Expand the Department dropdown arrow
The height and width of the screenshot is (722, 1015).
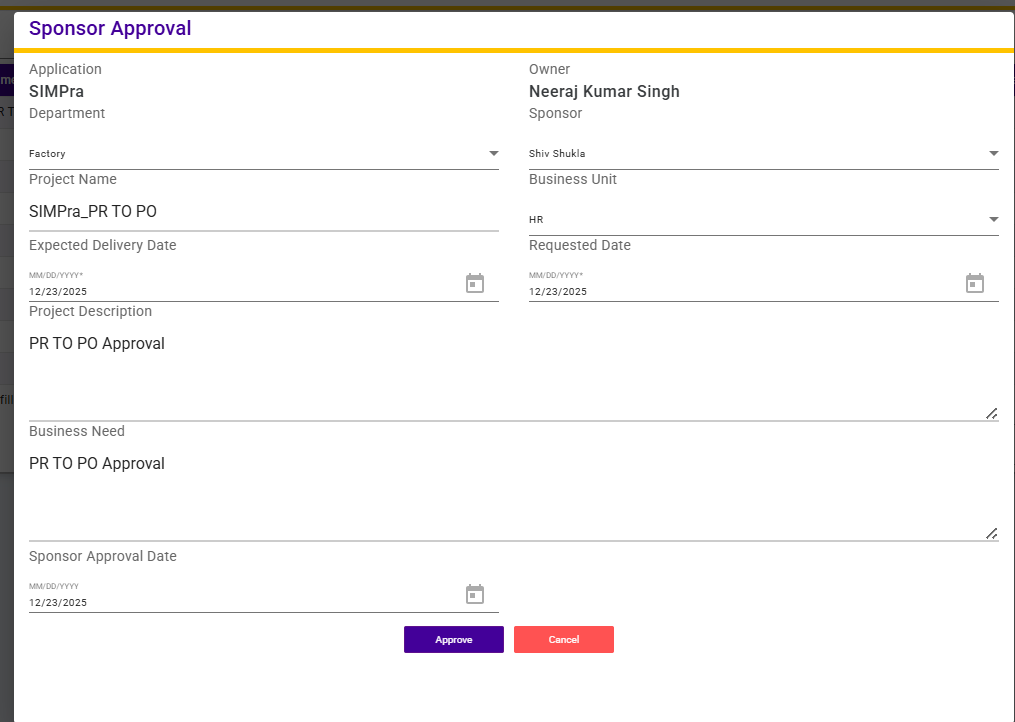[493, 154]
